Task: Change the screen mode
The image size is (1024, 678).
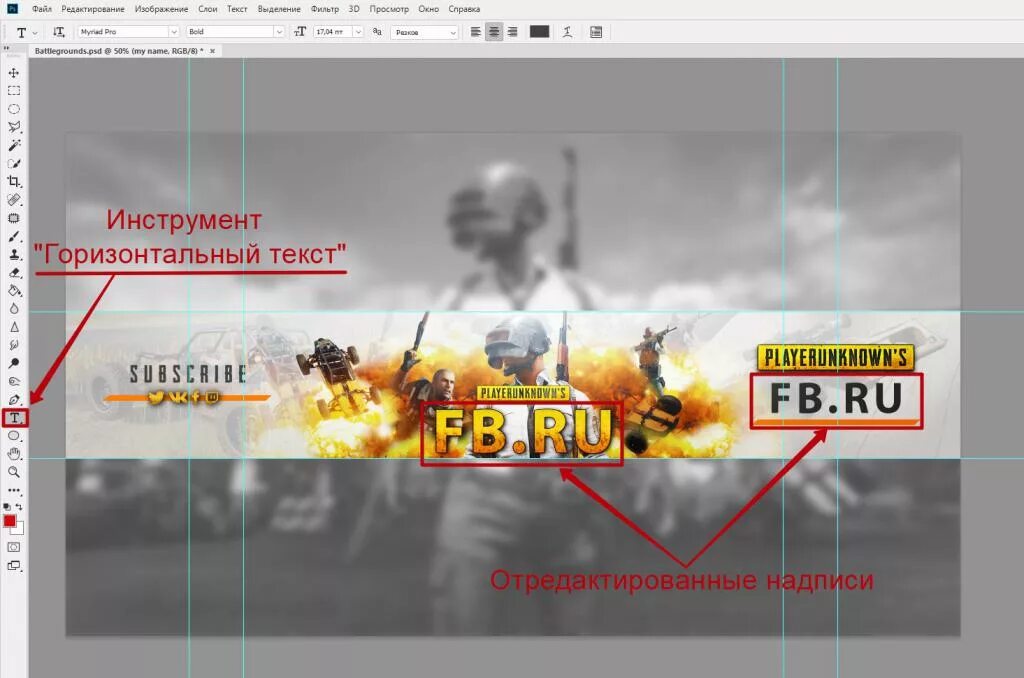Action: click(14, 566)
